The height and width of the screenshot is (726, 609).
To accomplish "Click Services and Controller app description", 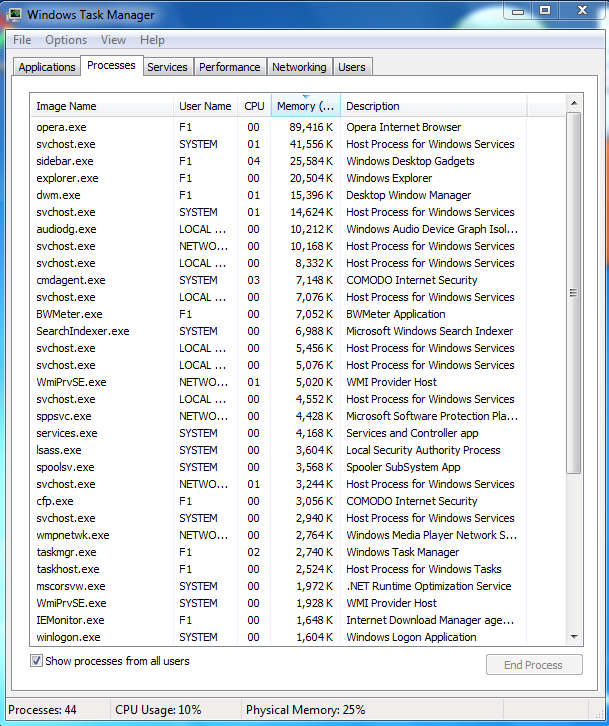I will (412, 433).
